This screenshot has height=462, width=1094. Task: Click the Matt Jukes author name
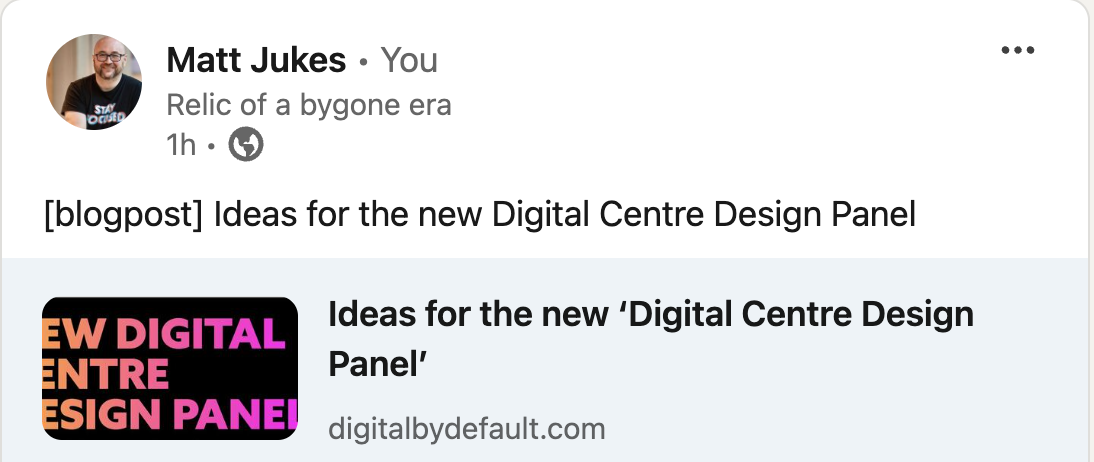click(256, 61)
